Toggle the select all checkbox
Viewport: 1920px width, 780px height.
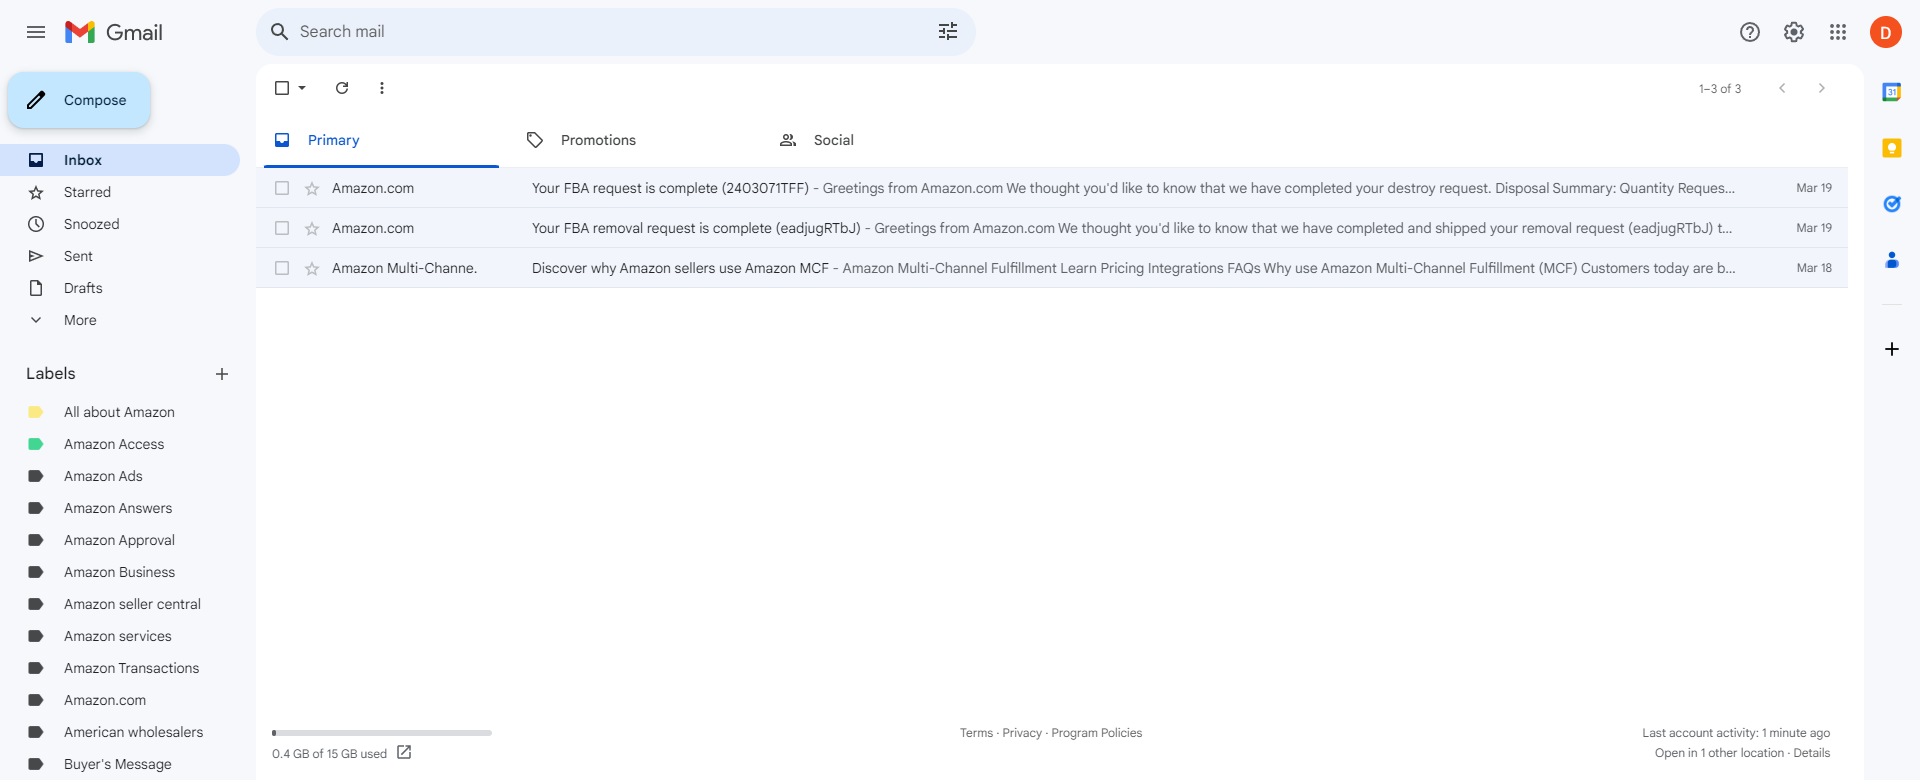tap(282, 88)
